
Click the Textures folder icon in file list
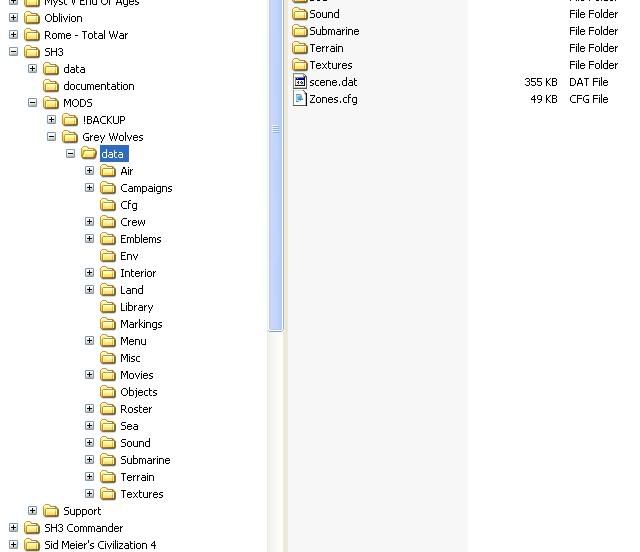300,65
